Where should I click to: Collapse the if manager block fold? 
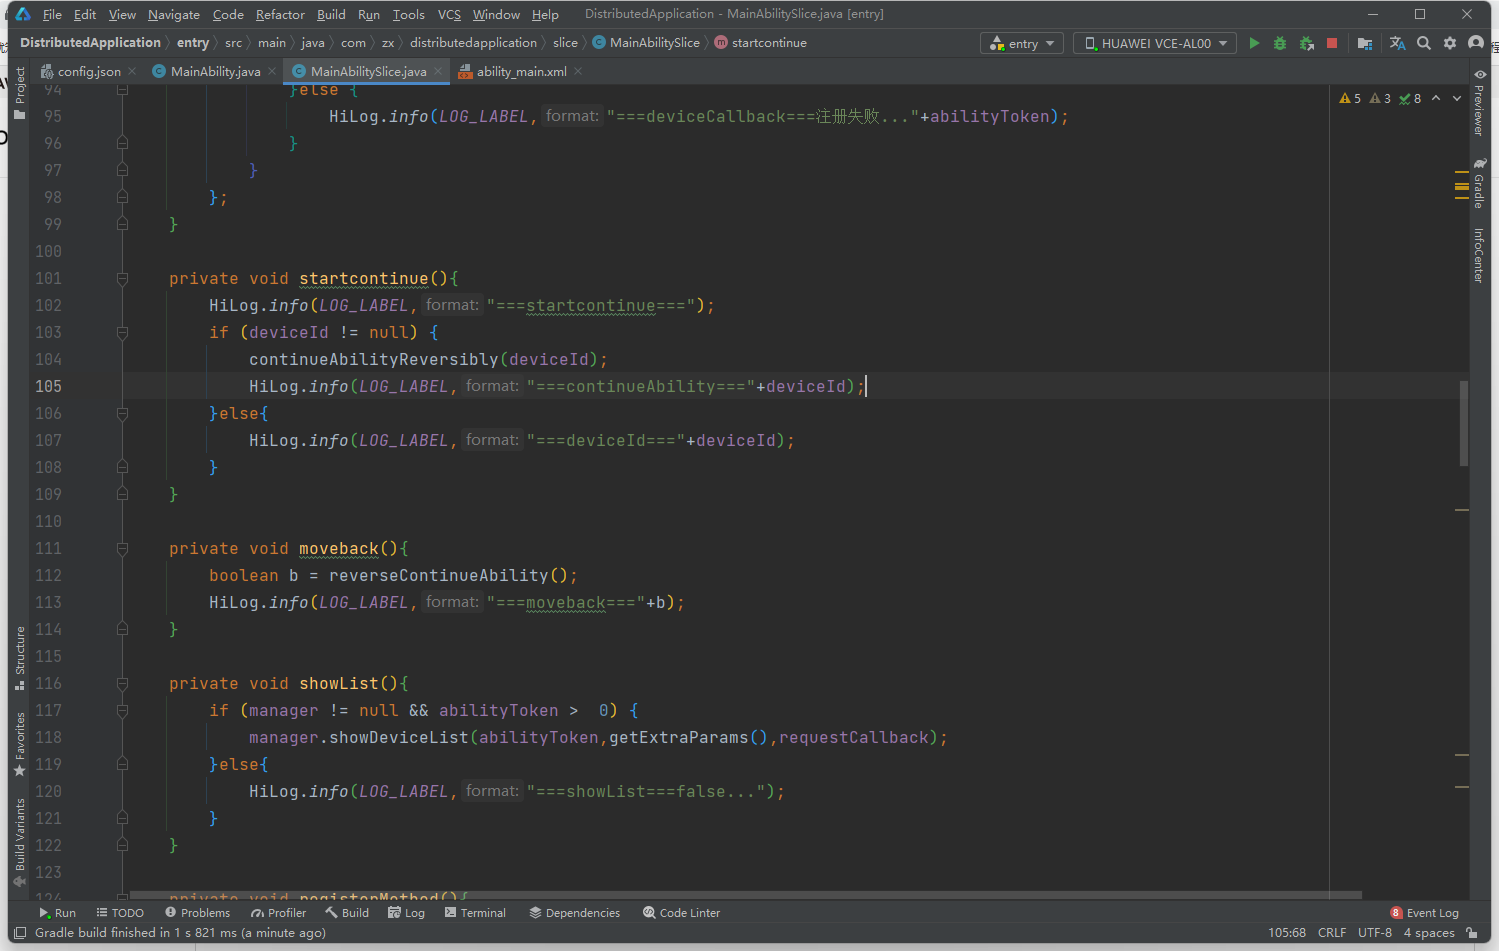click(122, 711)
